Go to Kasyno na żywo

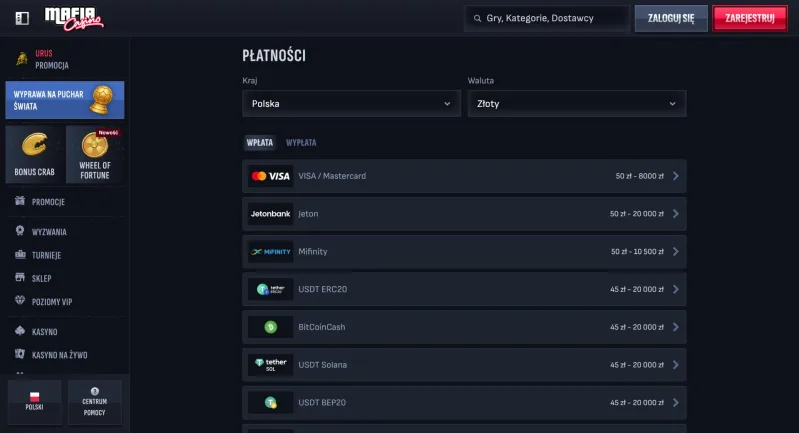pyautogui.click(x=60, y=355)
